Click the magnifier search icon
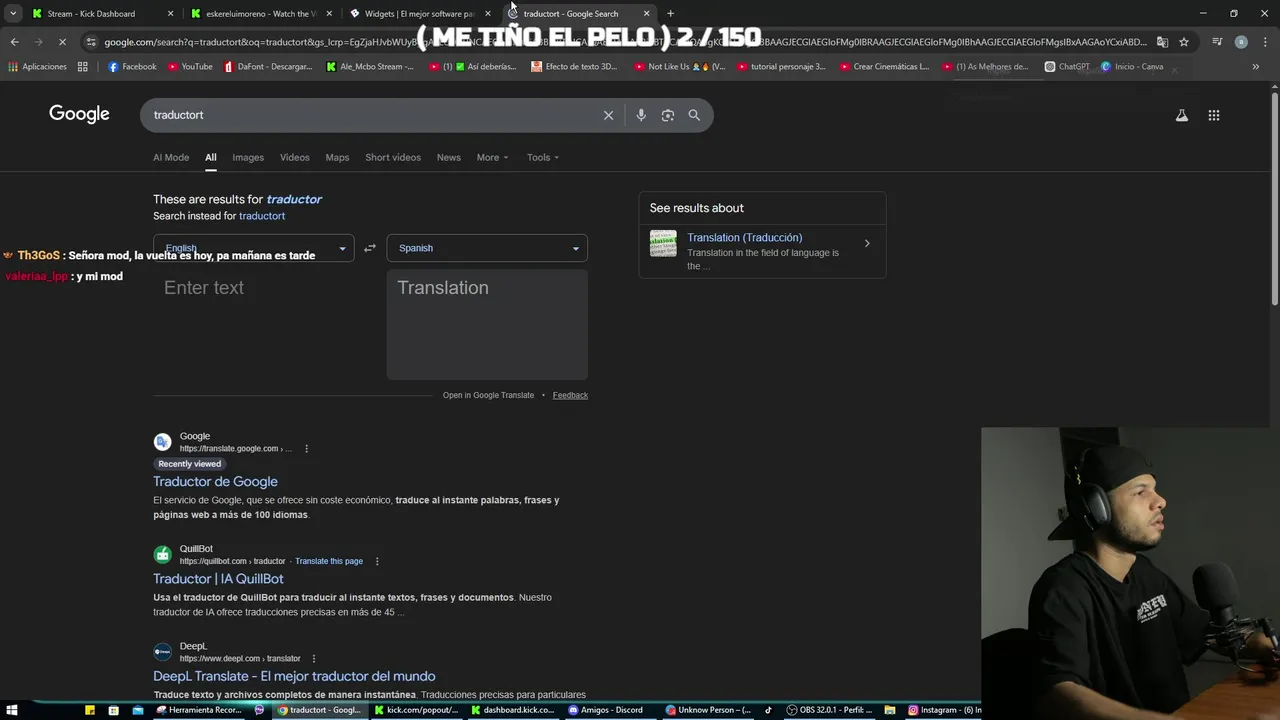The width and height of the screenshot is (1280, 720). (x=694, y=115)
